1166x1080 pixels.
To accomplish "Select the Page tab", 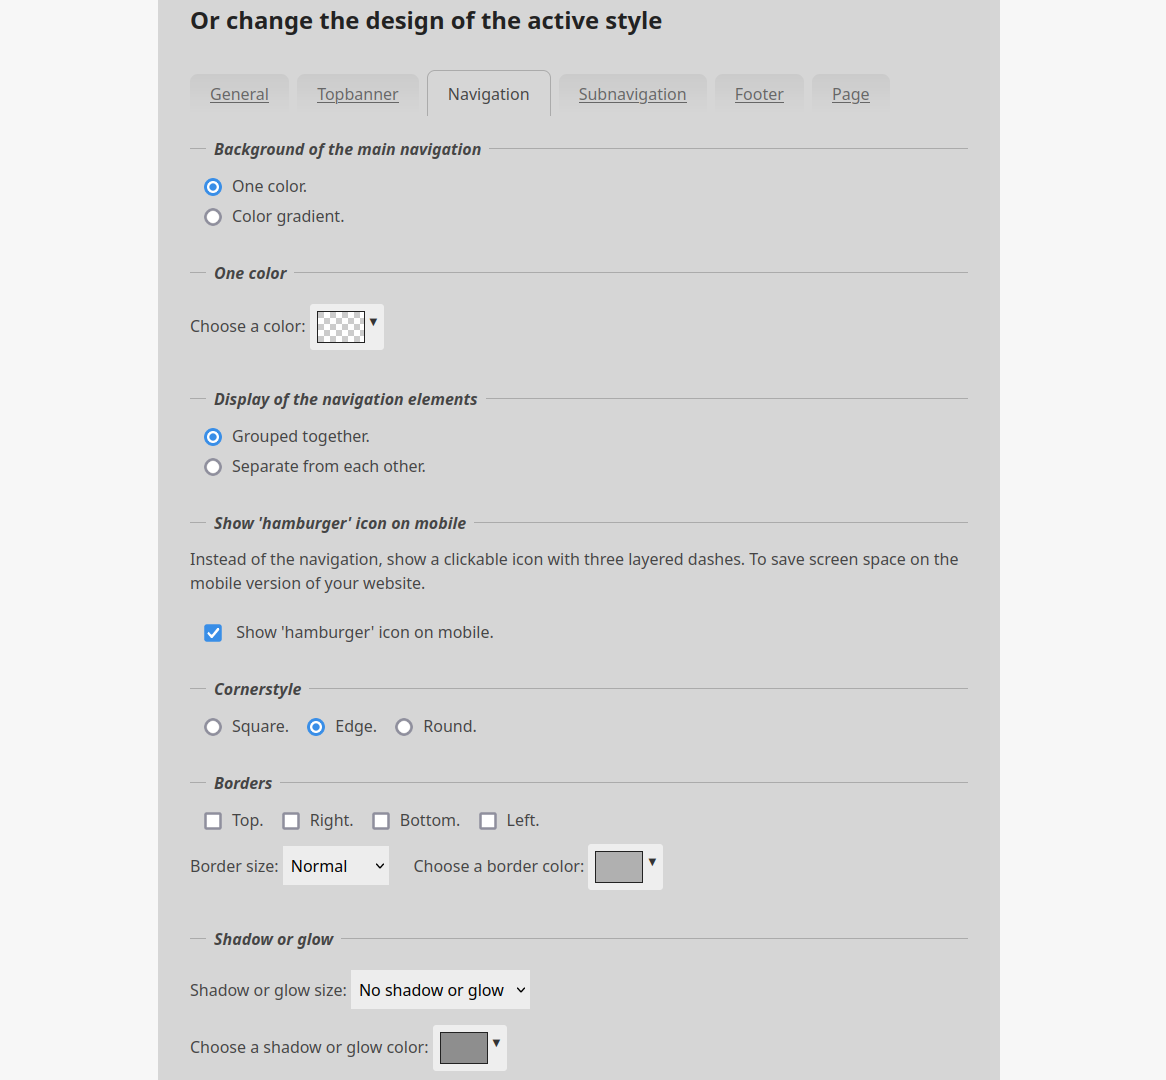I will (x=850, y=94).
